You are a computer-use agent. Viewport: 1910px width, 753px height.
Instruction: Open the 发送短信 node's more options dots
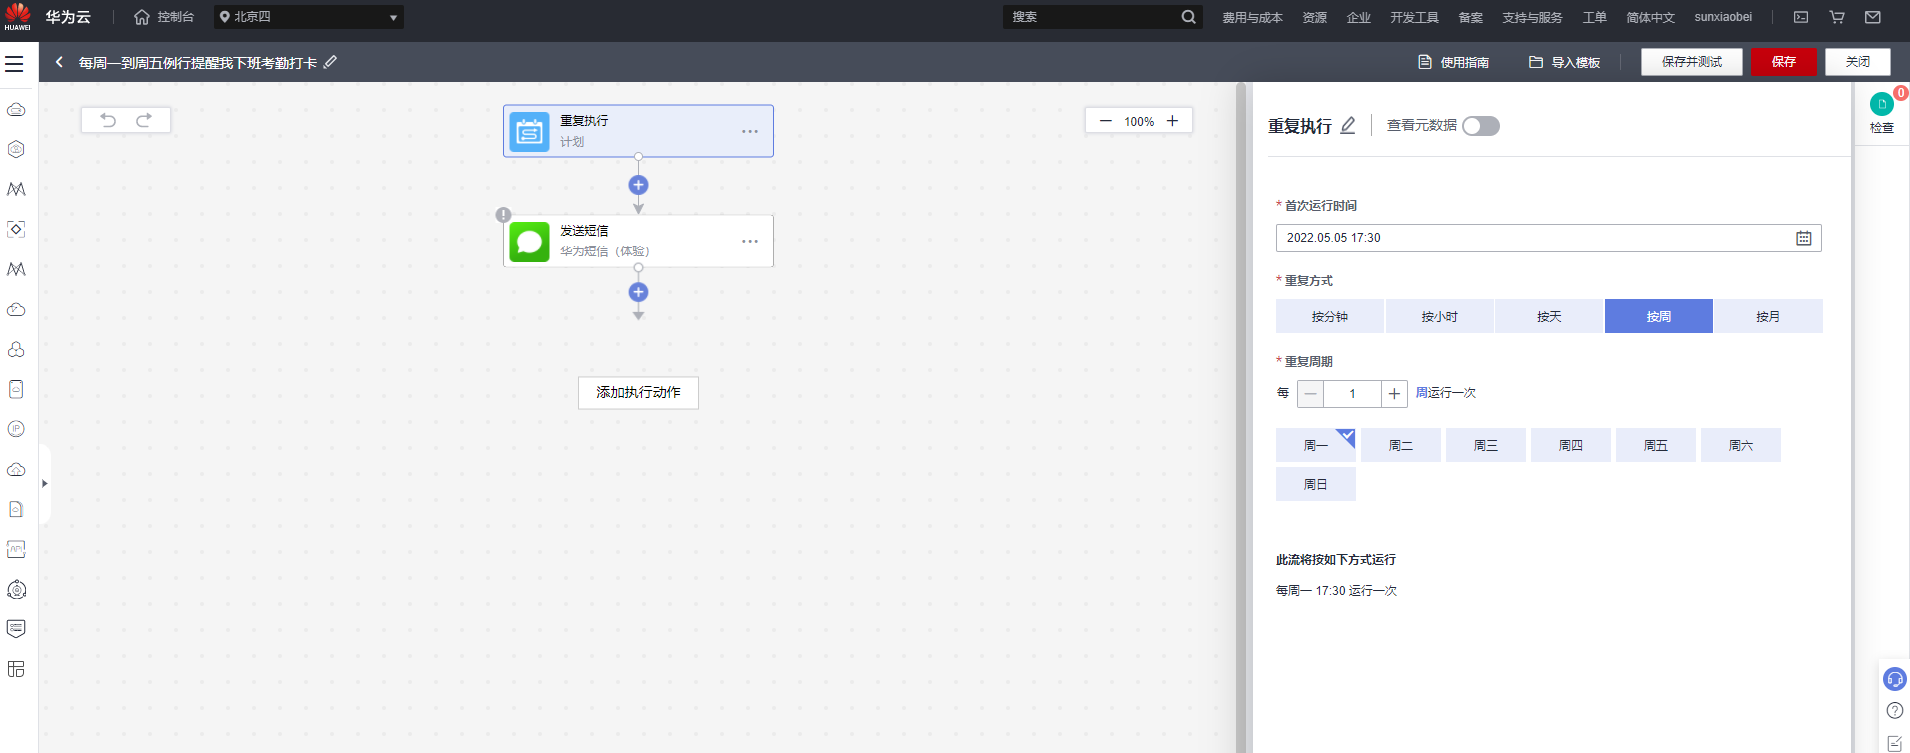[750, 242]
